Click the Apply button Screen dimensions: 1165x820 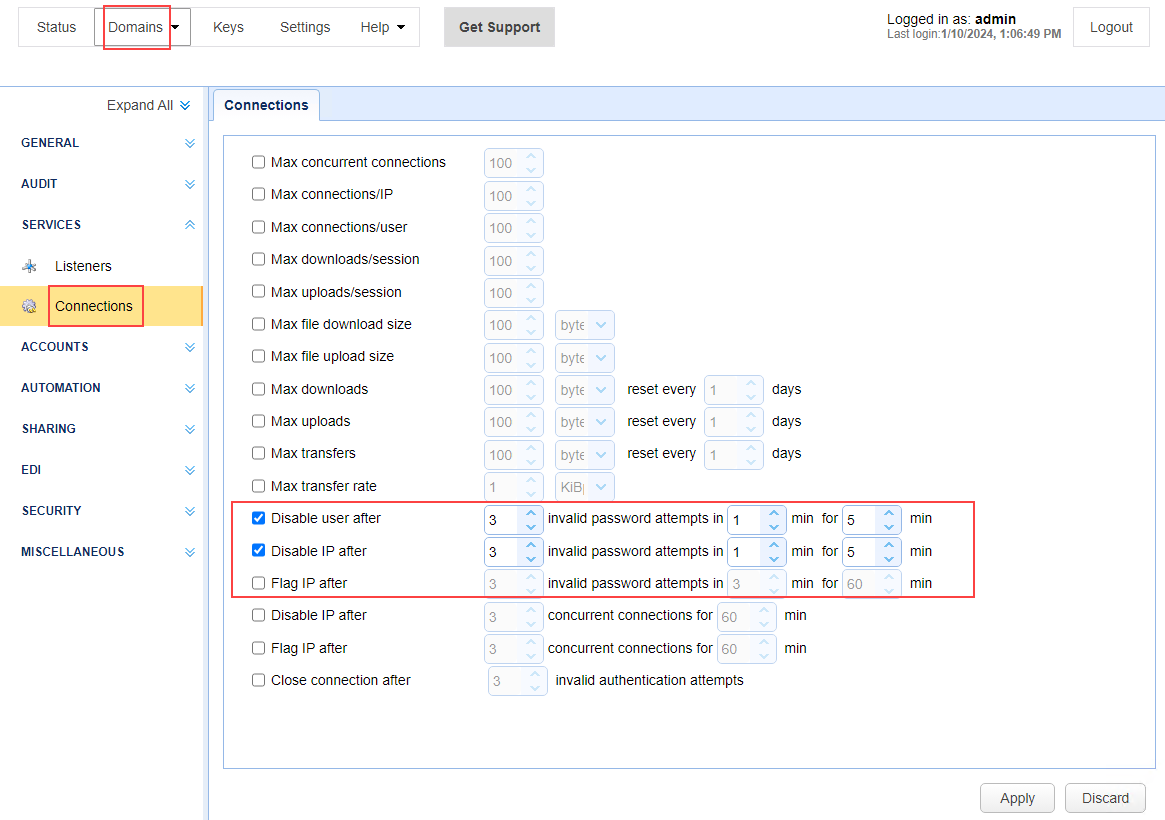(1017, 798)
